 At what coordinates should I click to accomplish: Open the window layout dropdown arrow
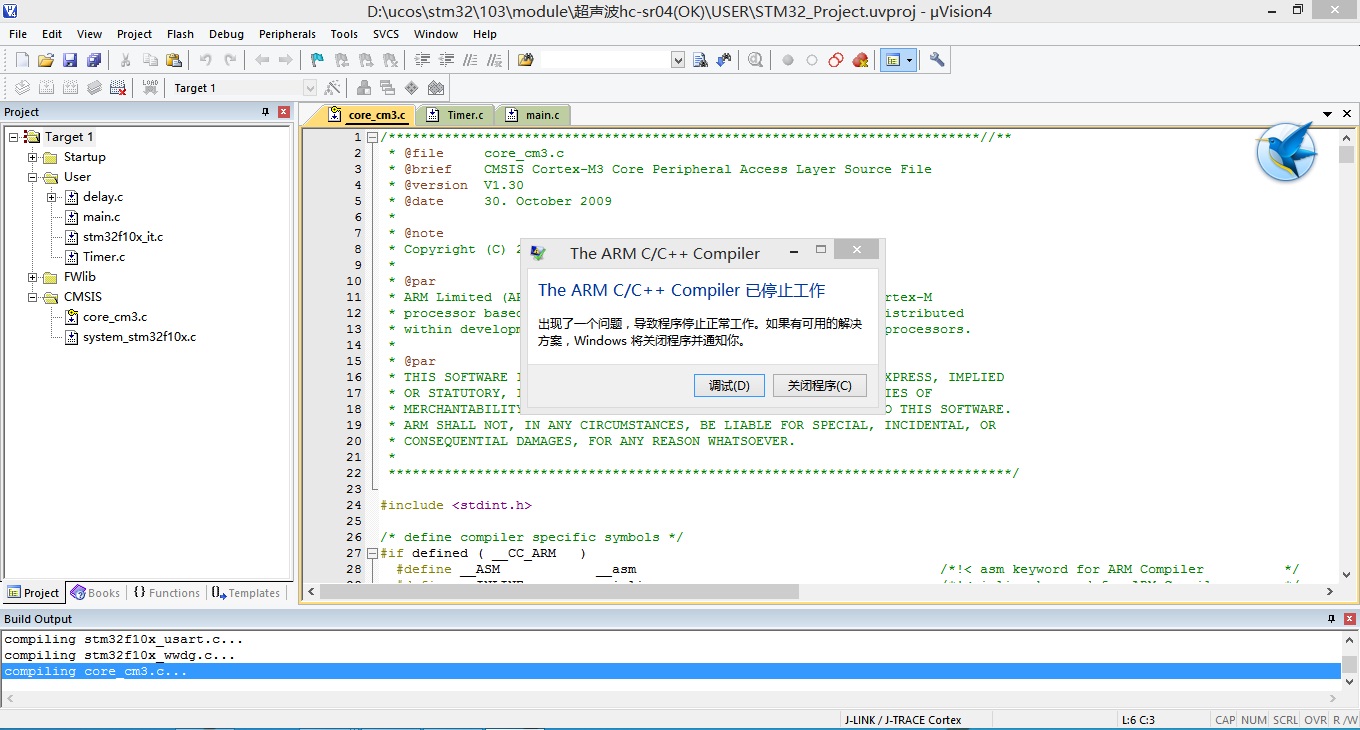(910, 60)
